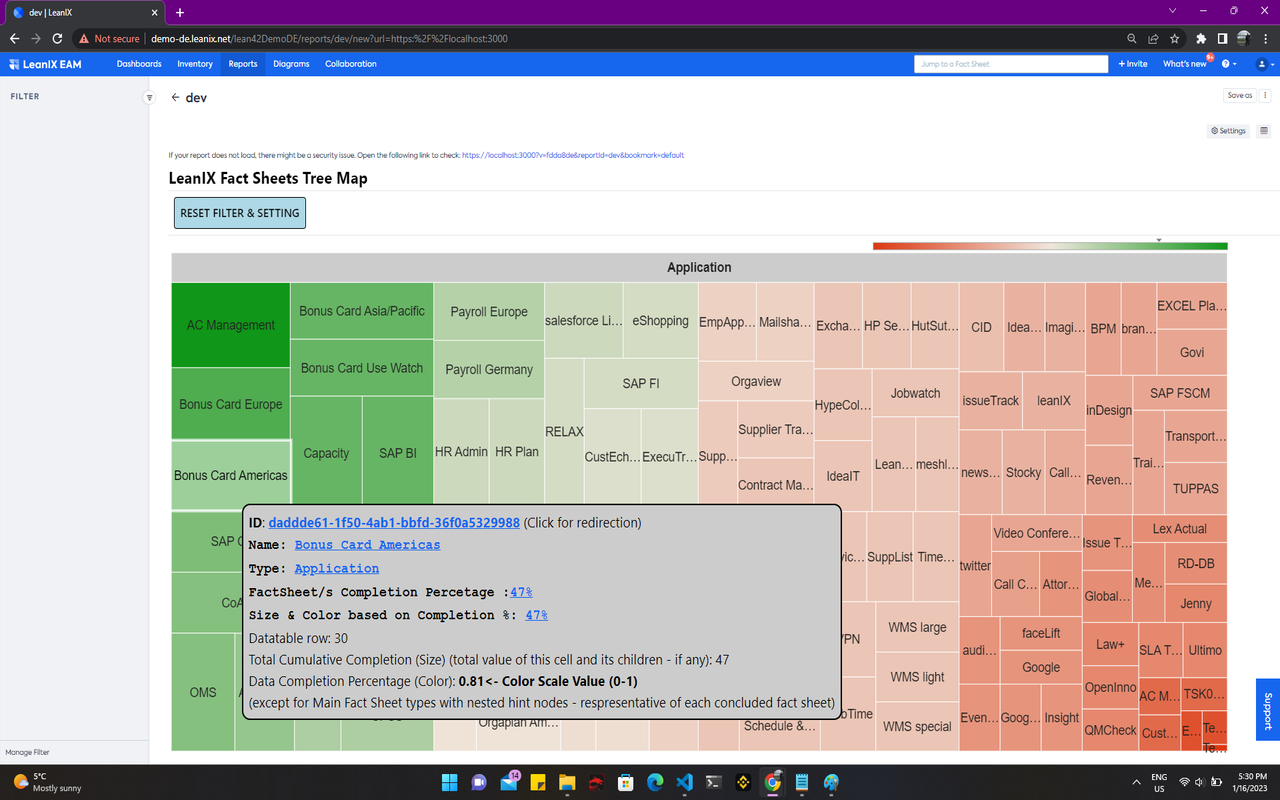Click the color scale gradient bar
This screenshot has width=1280, height=800.
[x=1050, y=246]
